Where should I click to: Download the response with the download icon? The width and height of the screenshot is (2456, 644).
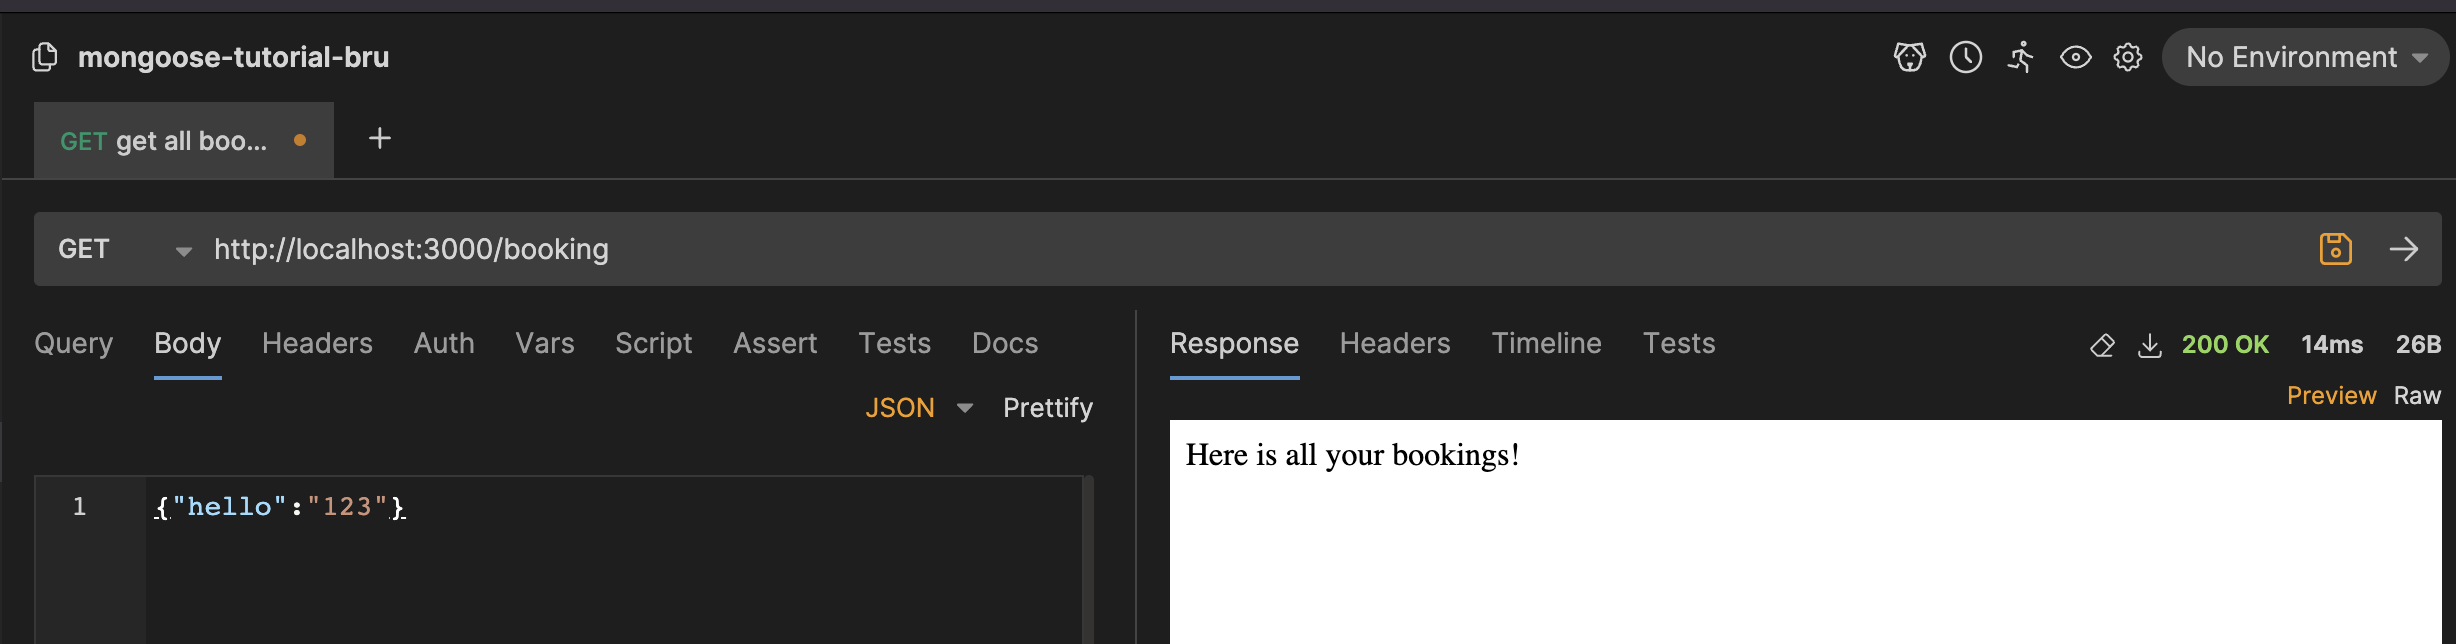[2149, 345]
